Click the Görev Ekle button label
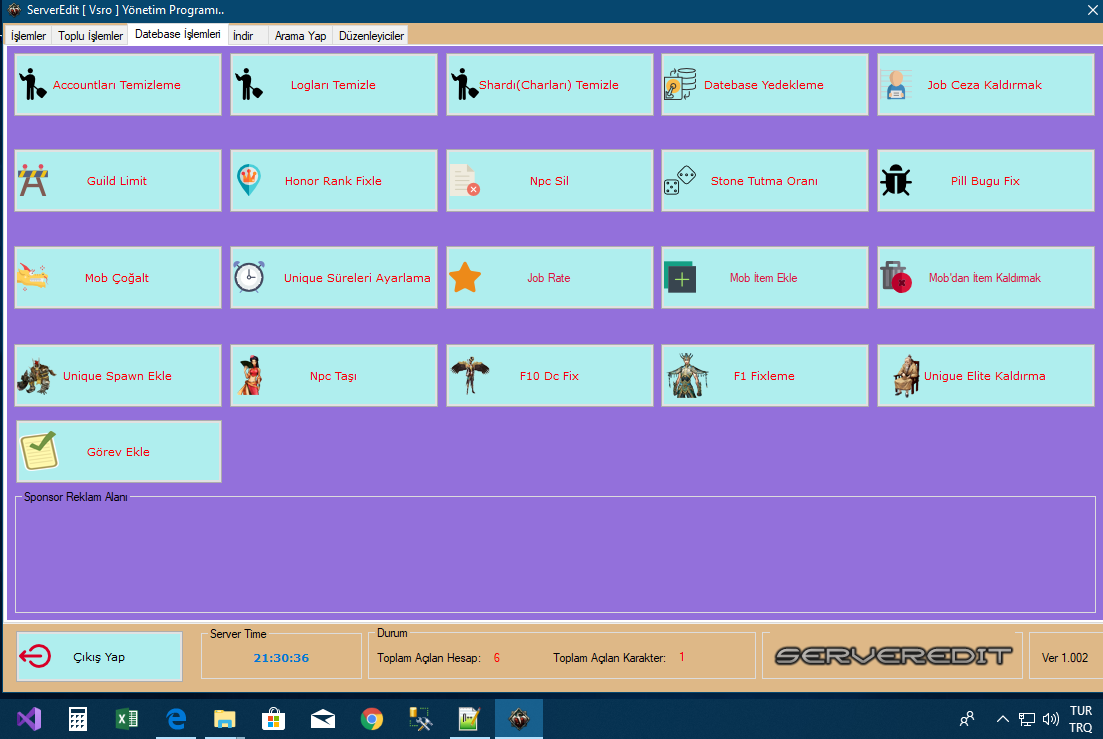This screenshot has width=1103, height=739. coord(118,451)
